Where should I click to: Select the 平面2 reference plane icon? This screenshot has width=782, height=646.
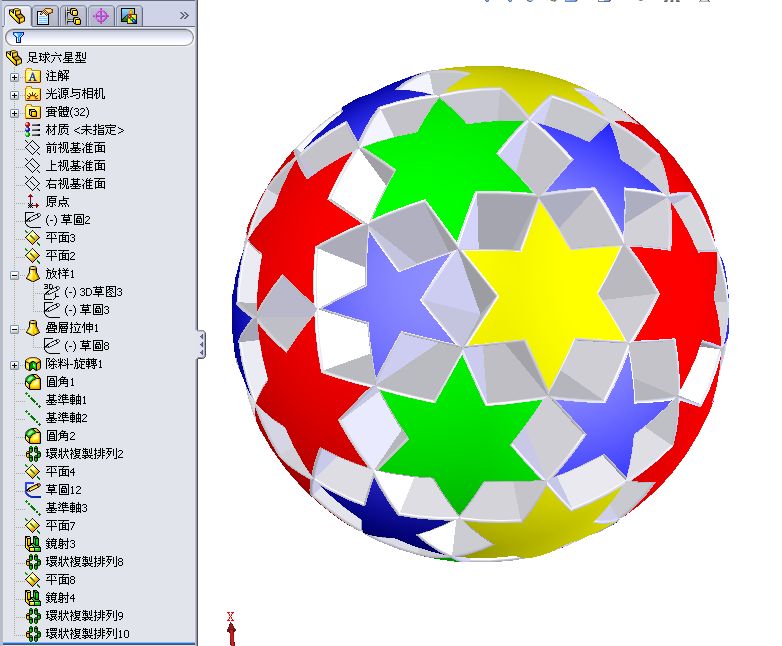tap(32, 256)
